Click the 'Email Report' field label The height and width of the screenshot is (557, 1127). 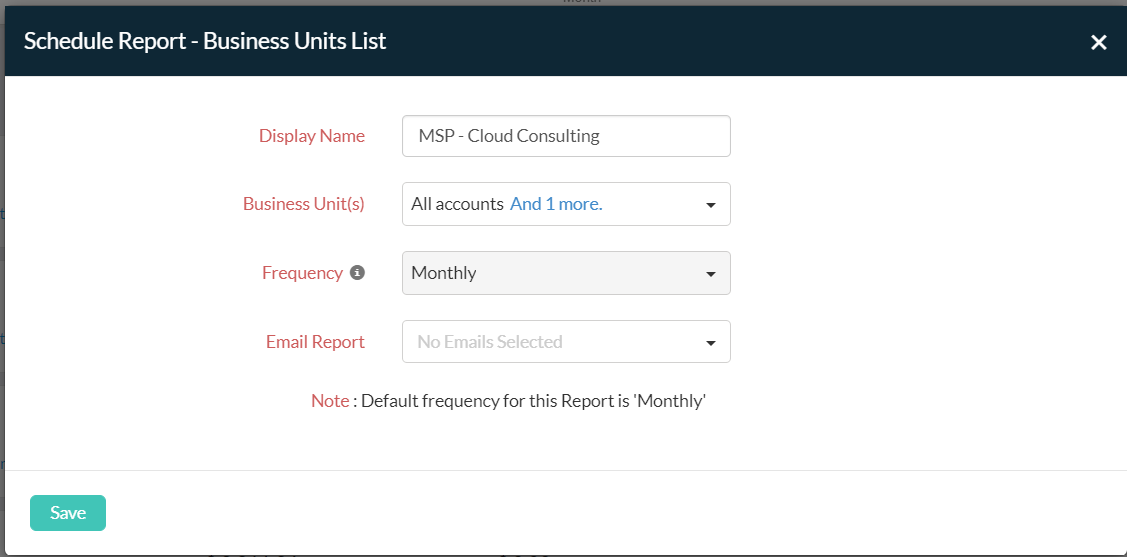tap(315, 342)
